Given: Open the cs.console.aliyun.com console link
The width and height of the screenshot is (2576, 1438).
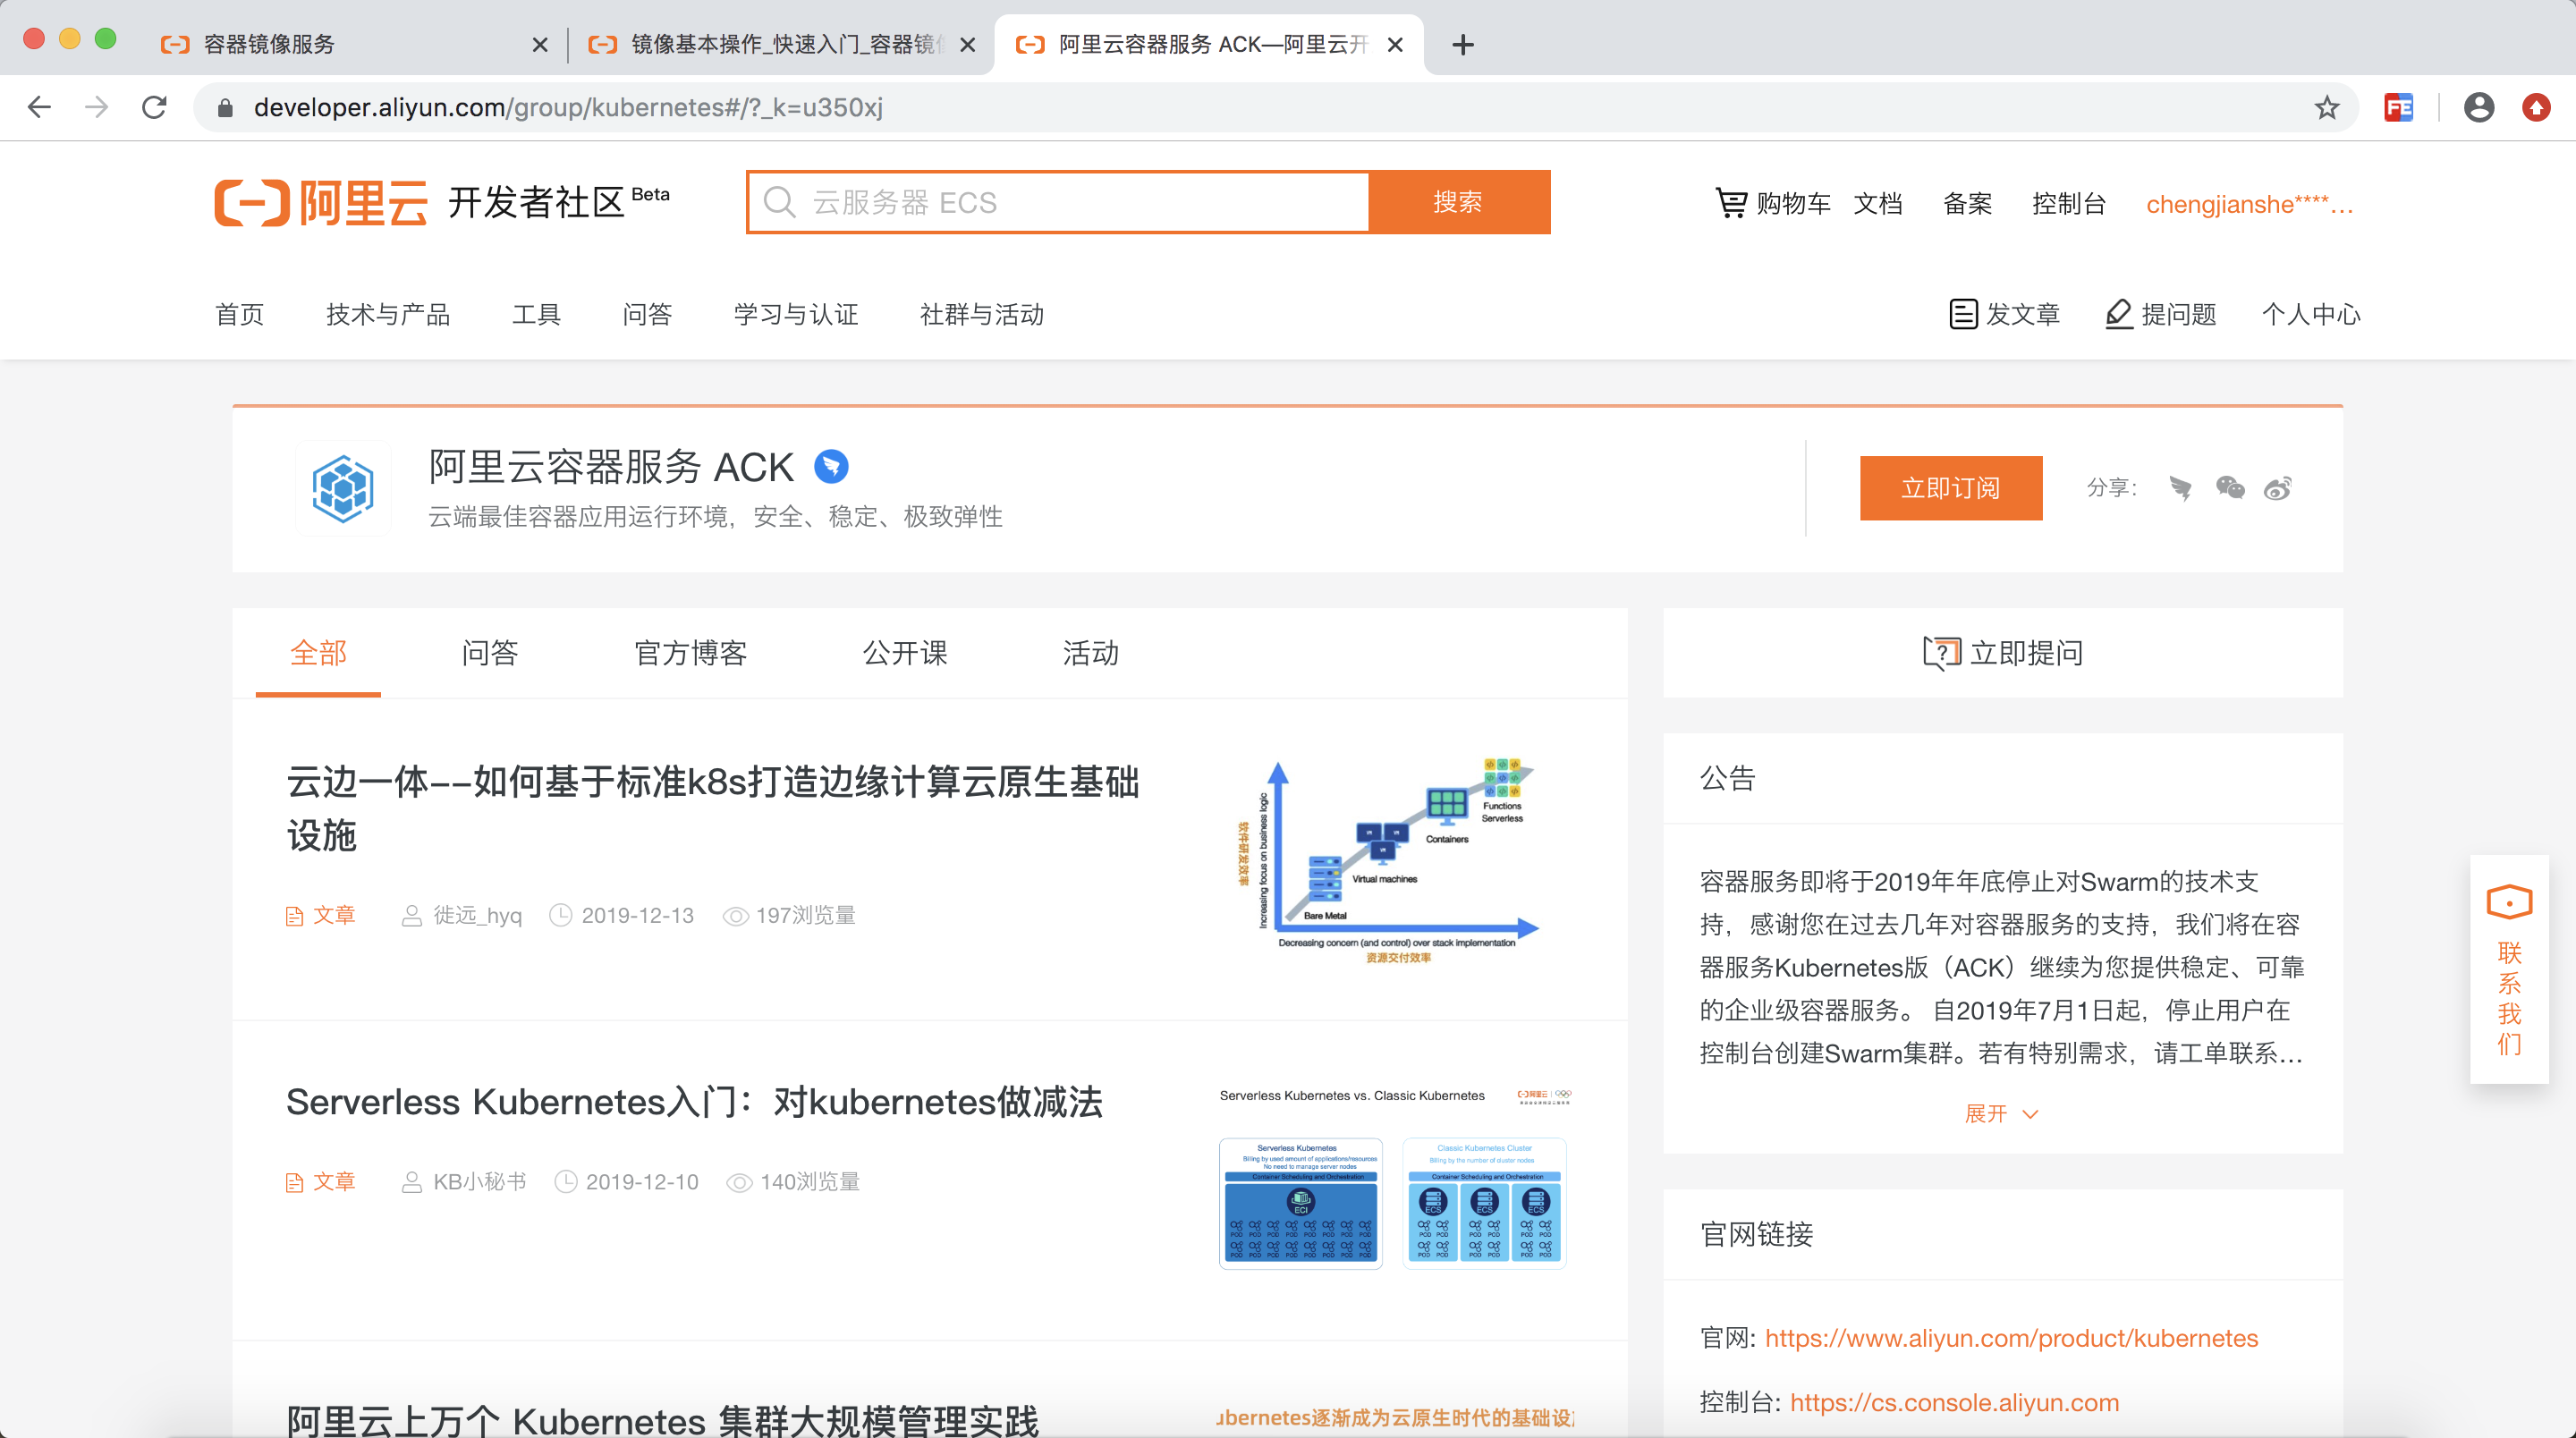Looking at the screenshot, I should (1954, 1402).
